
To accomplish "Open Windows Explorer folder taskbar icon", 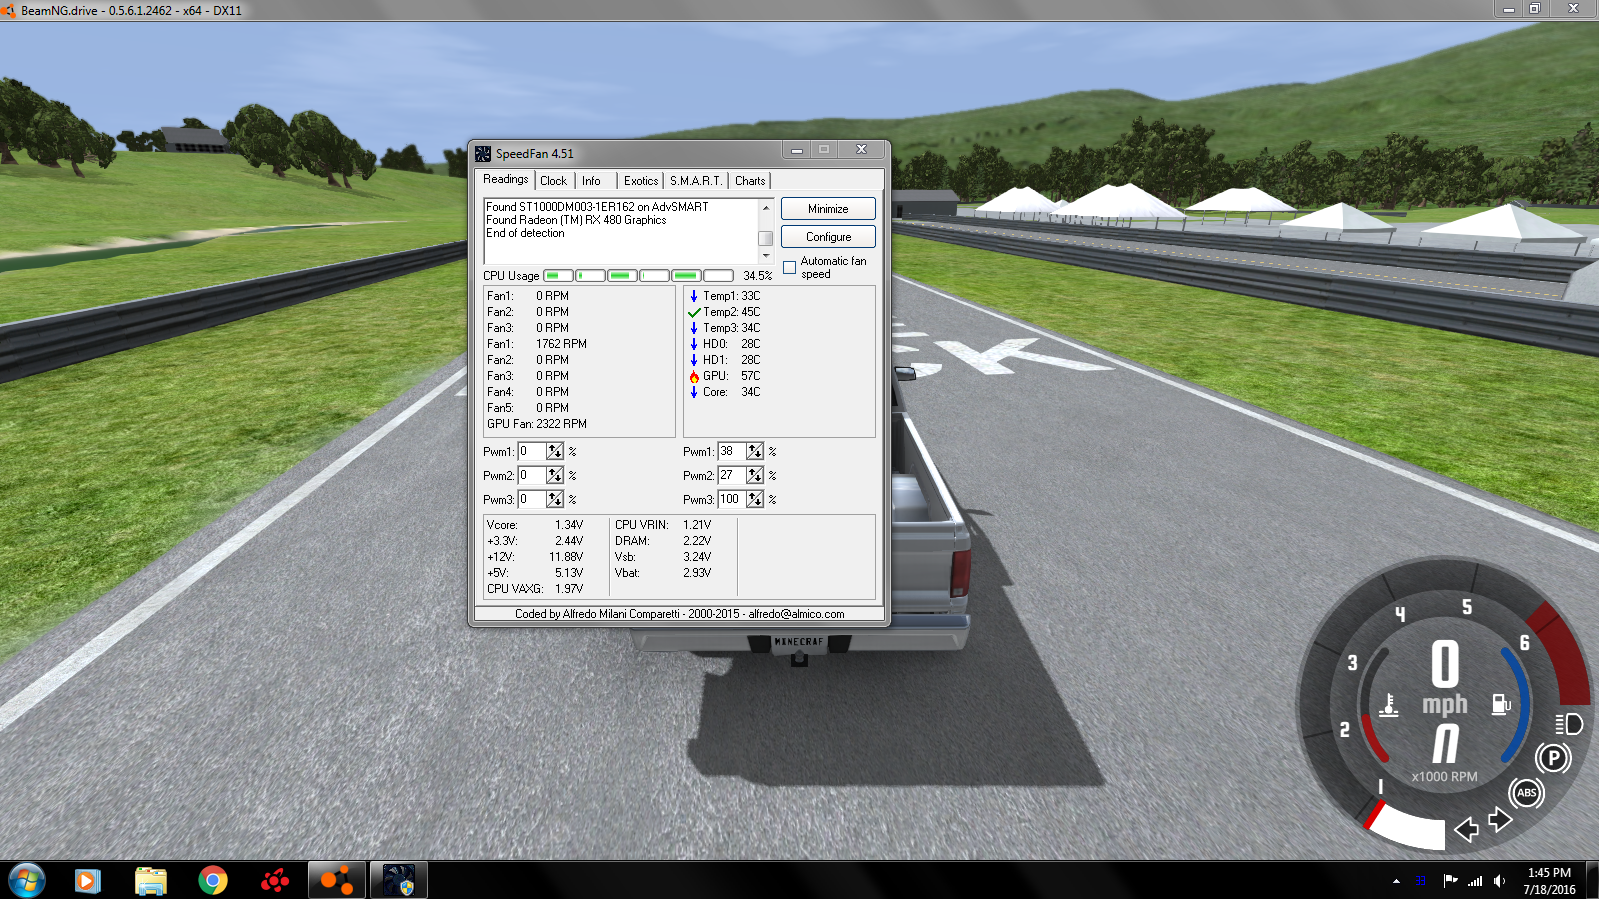I will (x=151, y=881).
